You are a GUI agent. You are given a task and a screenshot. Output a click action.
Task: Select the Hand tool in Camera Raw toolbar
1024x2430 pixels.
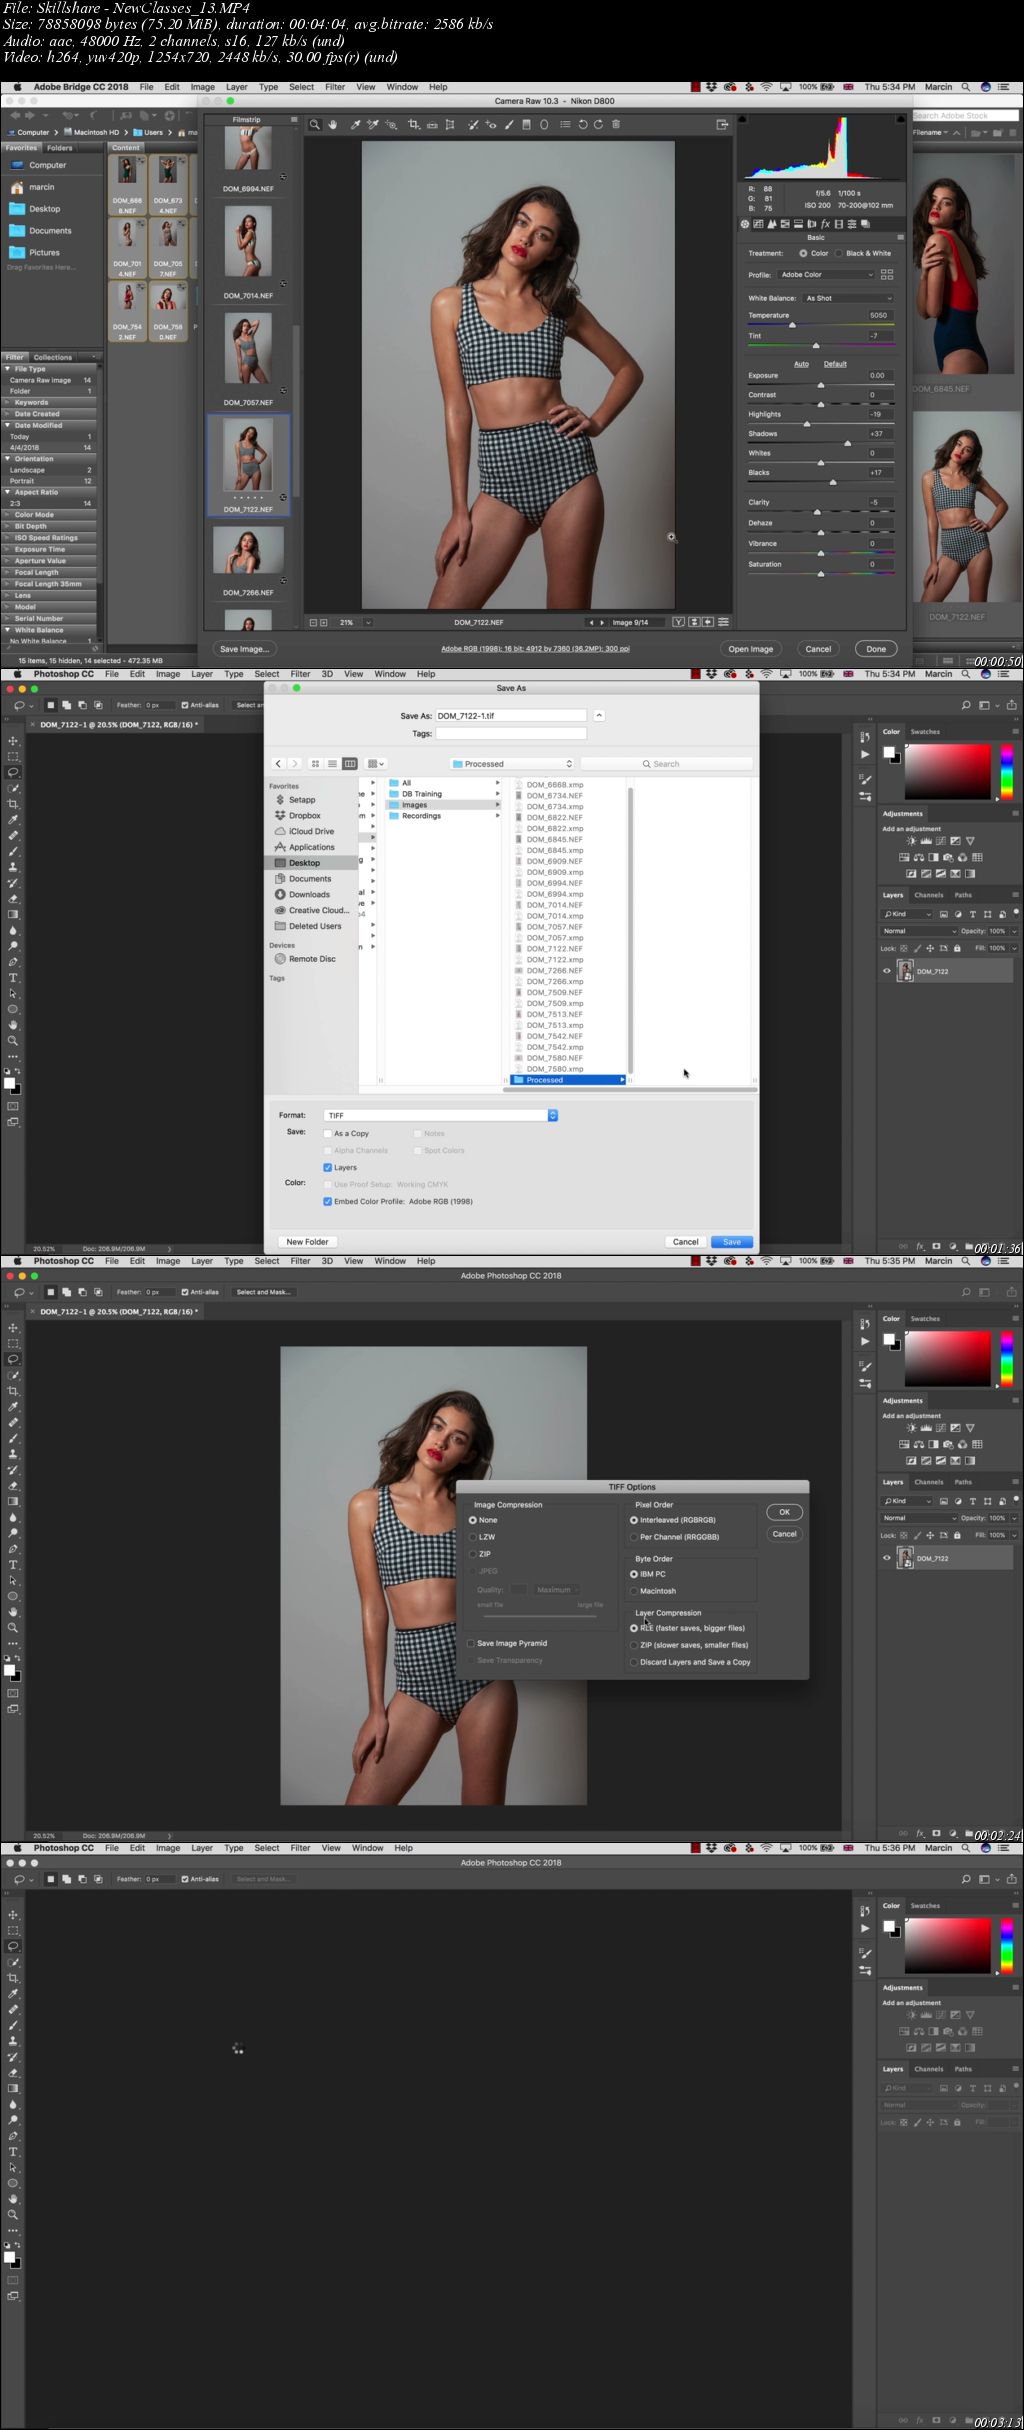[333, 125]
